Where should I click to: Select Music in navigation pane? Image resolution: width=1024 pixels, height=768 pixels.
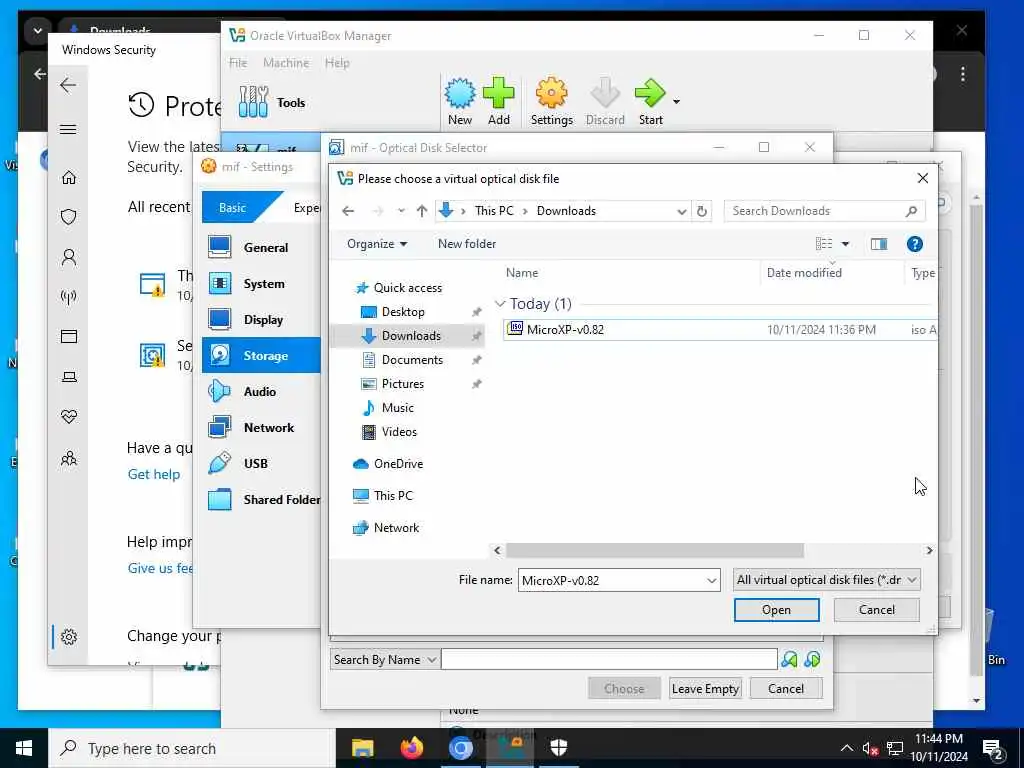click(x=397, y=408)
